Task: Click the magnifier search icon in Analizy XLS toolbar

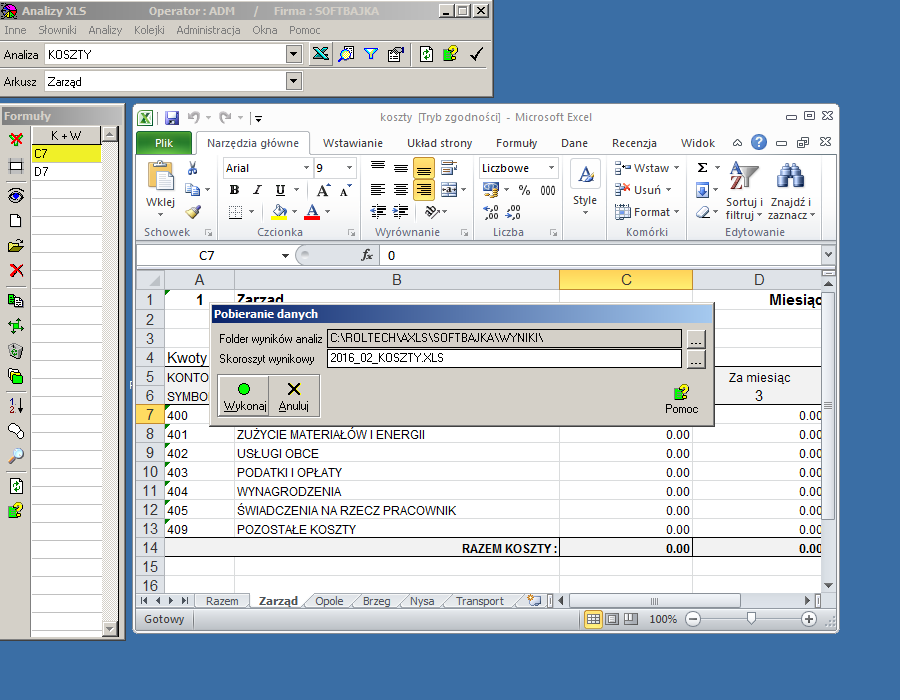Action: tap(346, 55)
